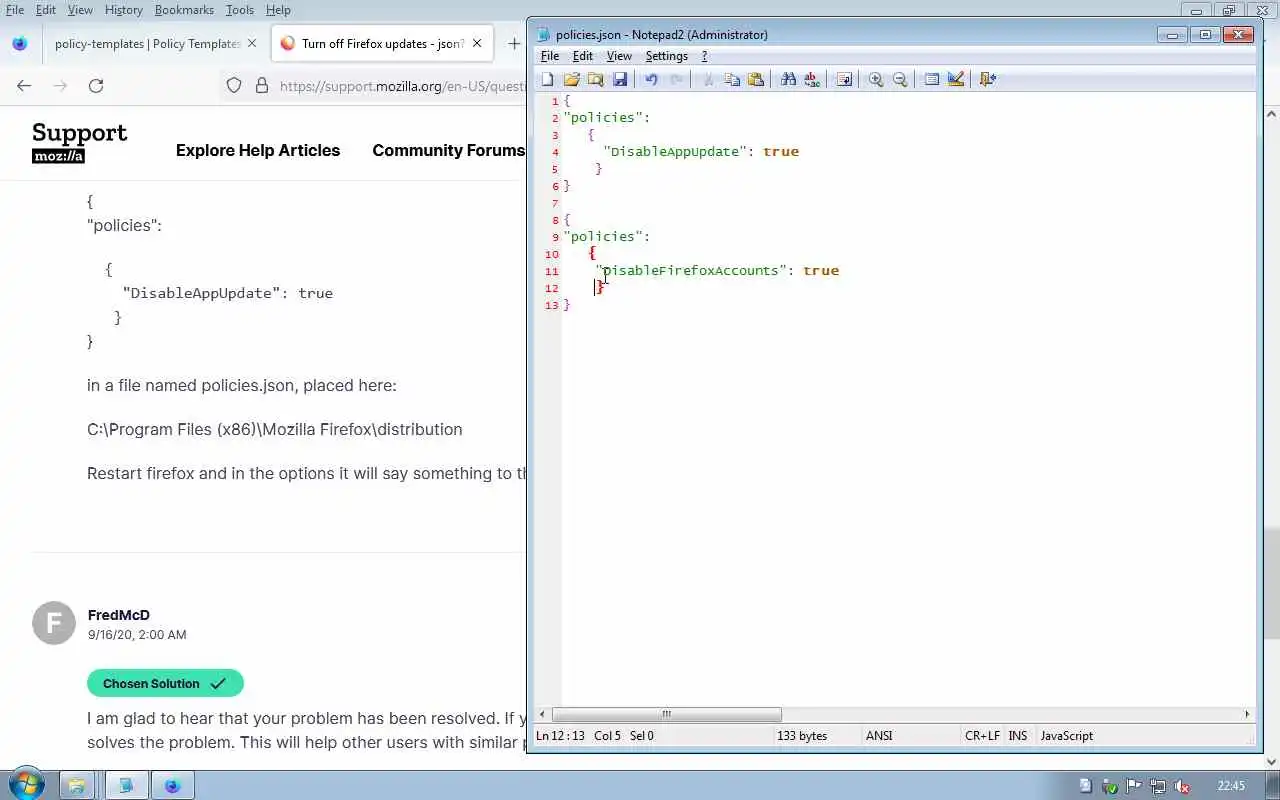Screen dimensions: 1280x800
Task: Open customize schemes icon in Notepad2
Action: pos(956,79)
